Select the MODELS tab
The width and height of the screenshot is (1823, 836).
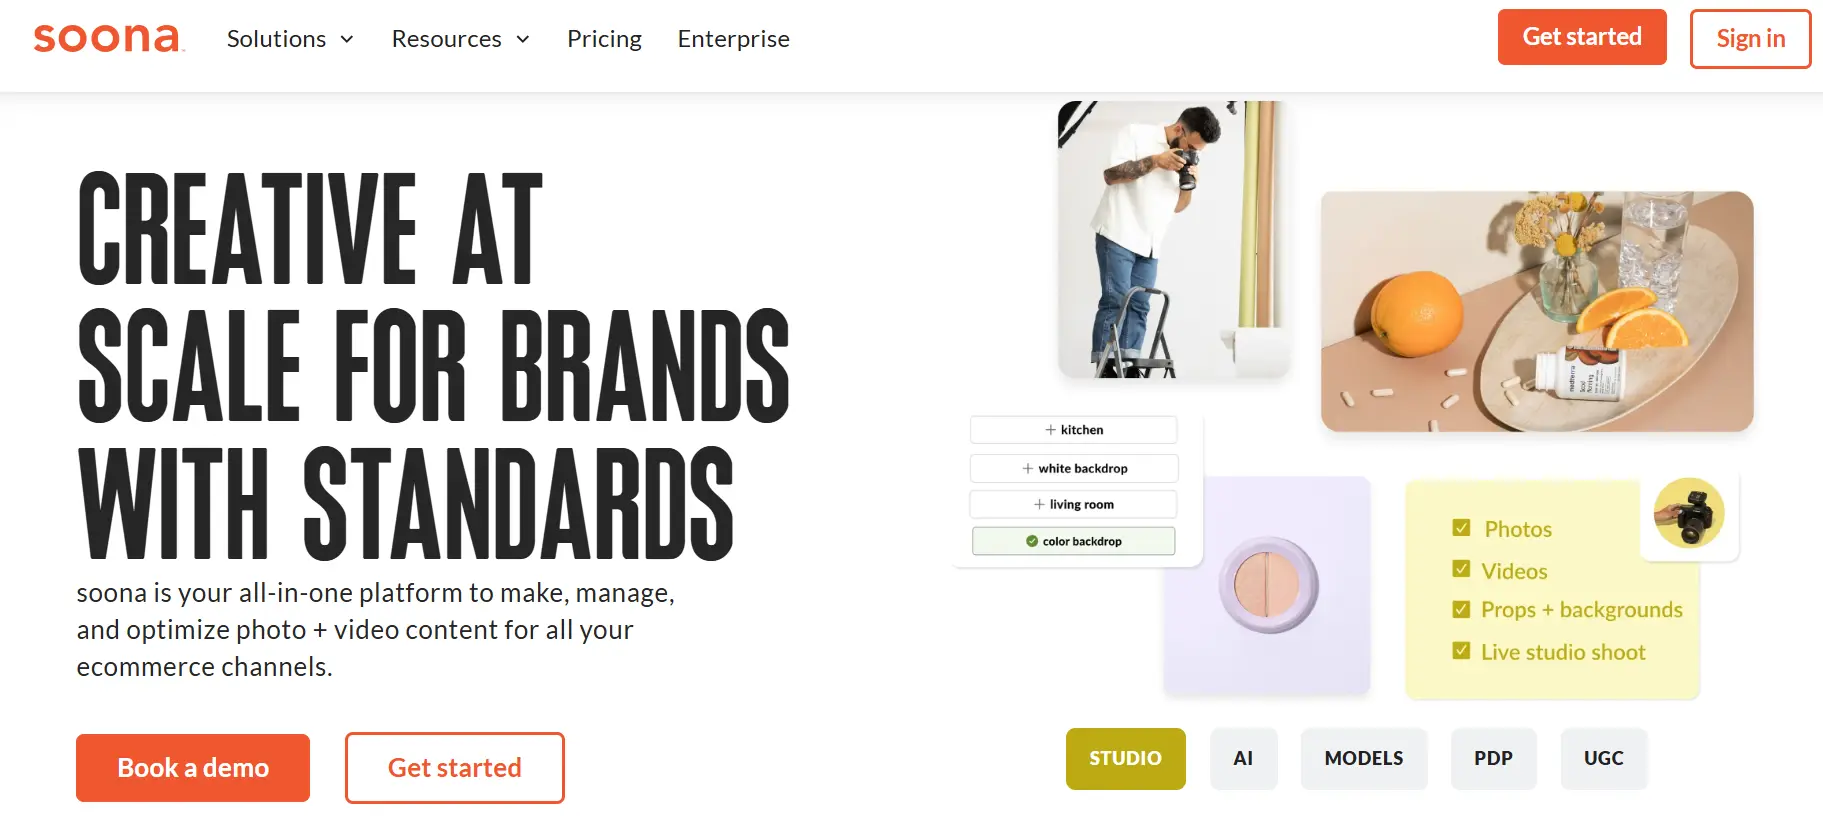point(1363,759)
